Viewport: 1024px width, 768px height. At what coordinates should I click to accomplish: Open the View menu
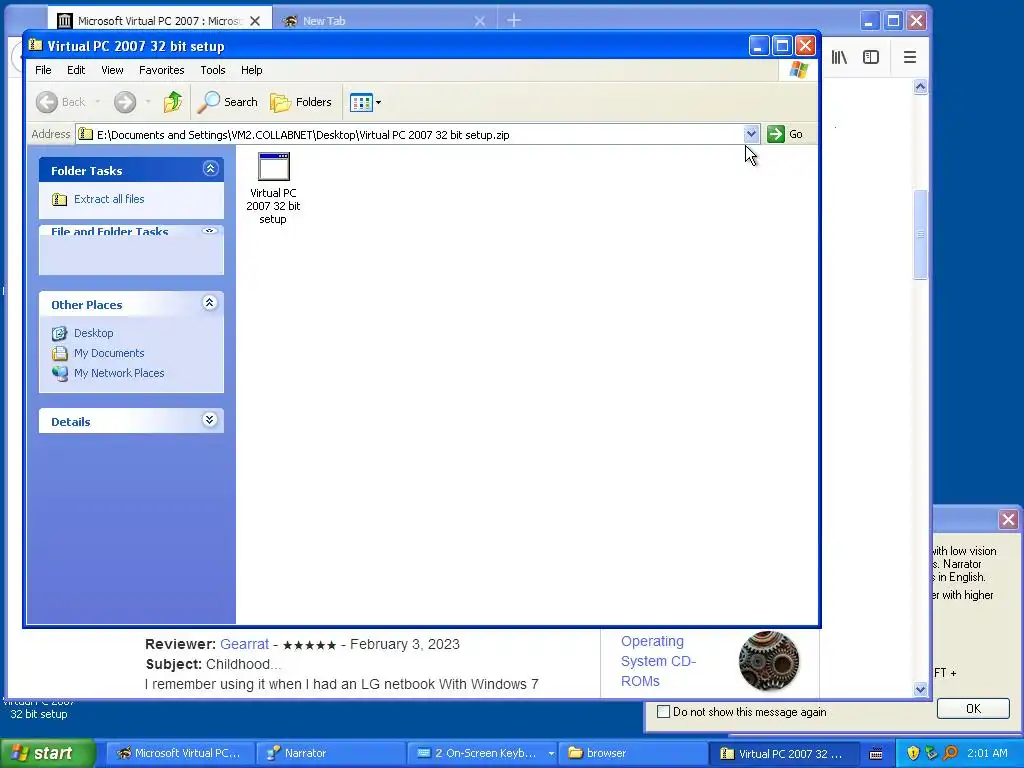[112, 70]
